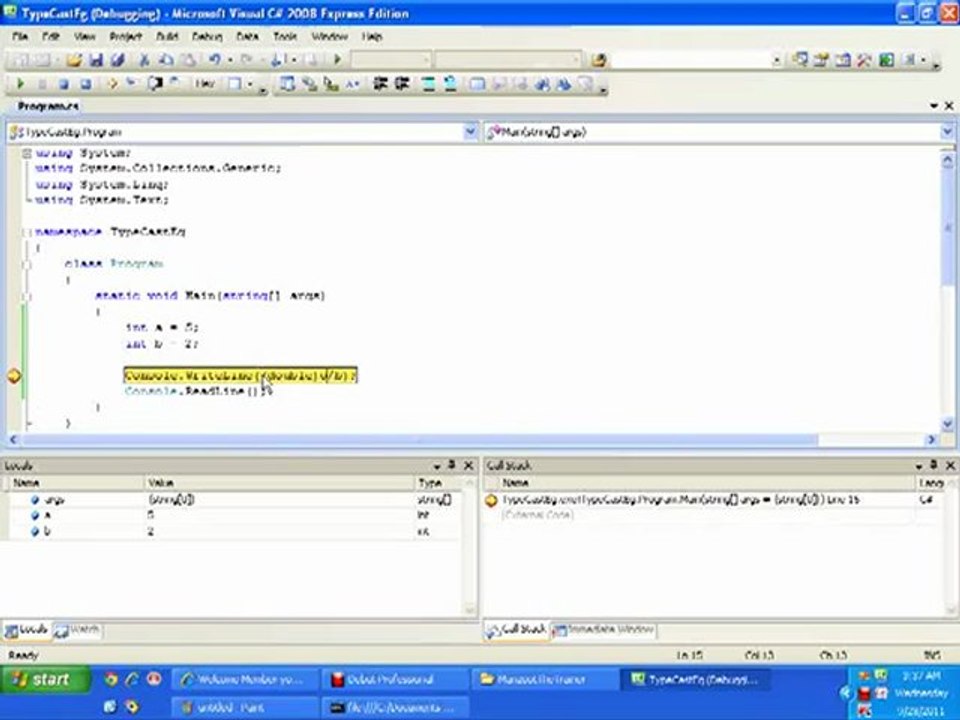Click the green Continue debugging arrow
960x720 pixels.
(x=20, y=83)
